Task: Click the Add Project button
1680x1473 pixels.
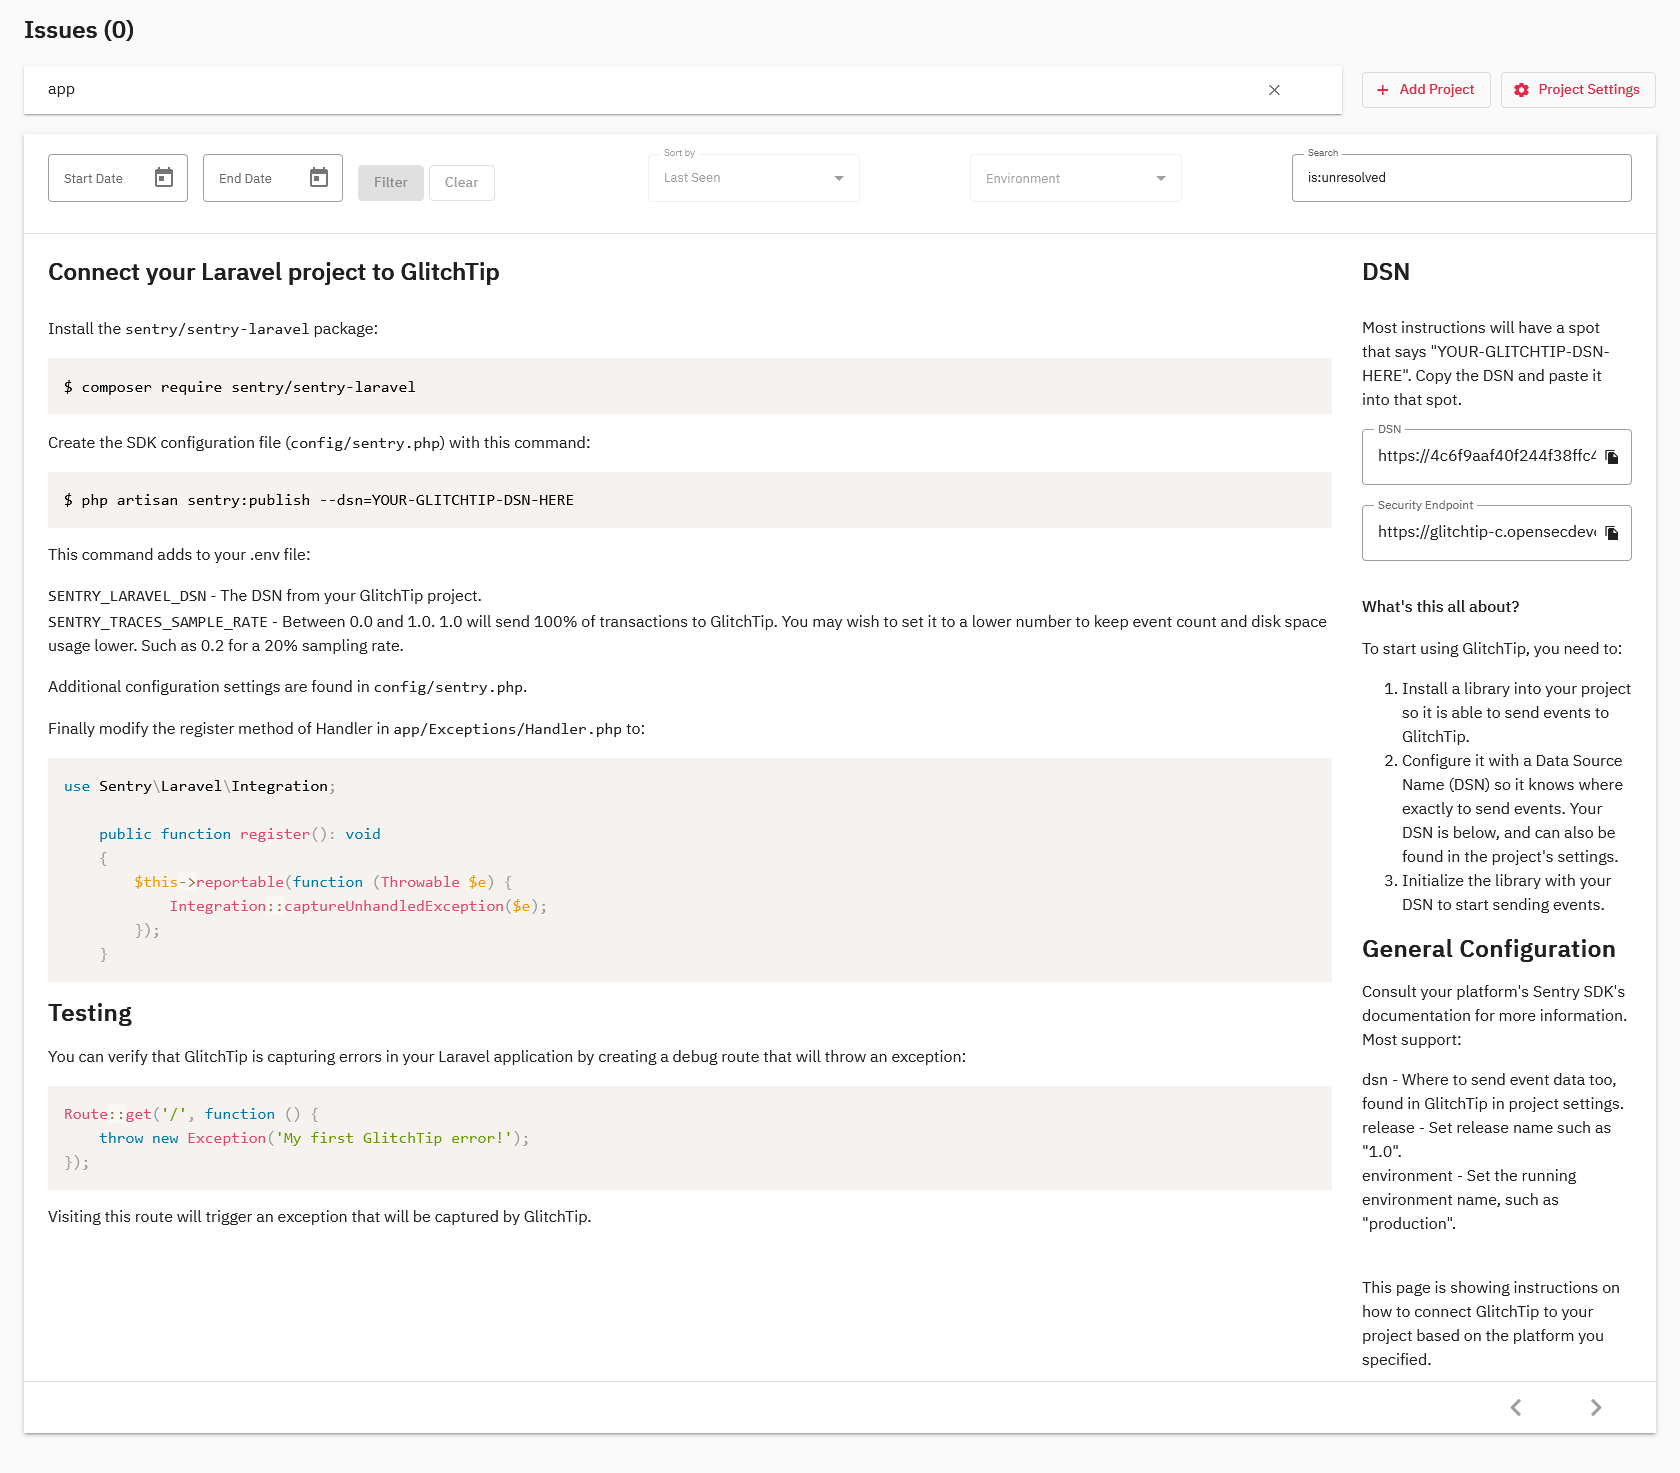Action: click(1426, 90)
